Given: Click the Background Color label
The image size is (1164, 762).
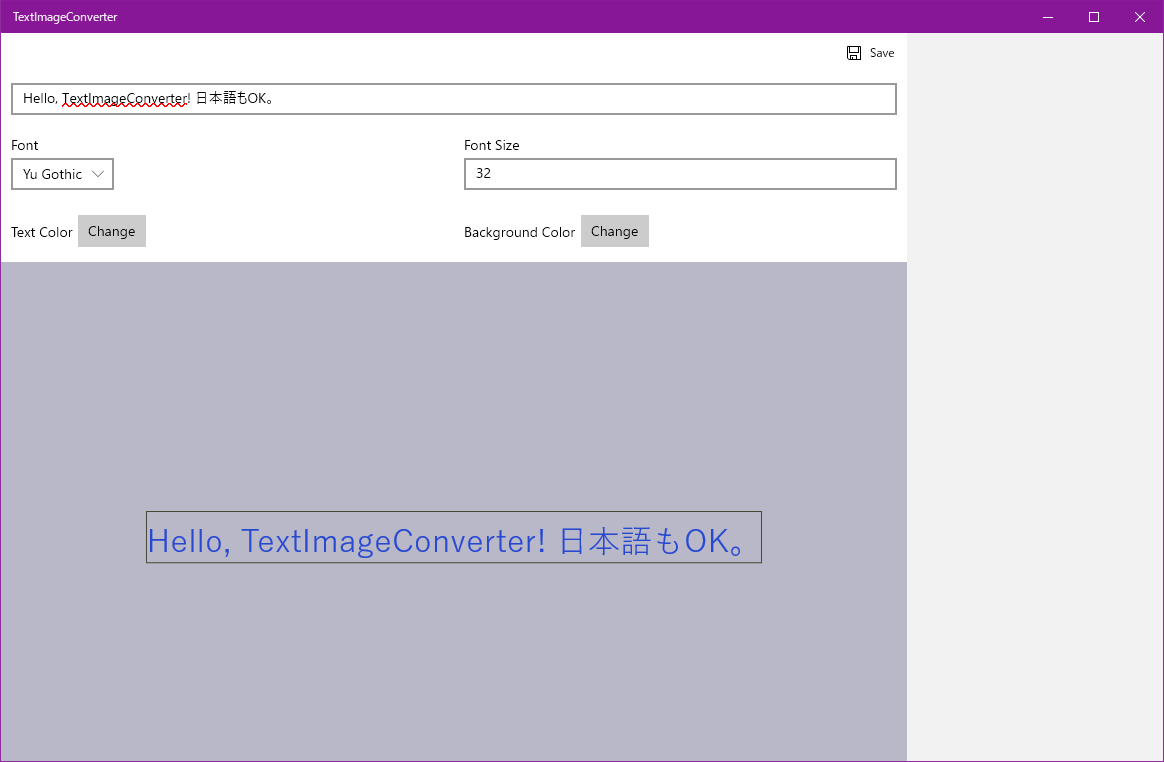Looking at the screenshot, I should click(520, 232).
